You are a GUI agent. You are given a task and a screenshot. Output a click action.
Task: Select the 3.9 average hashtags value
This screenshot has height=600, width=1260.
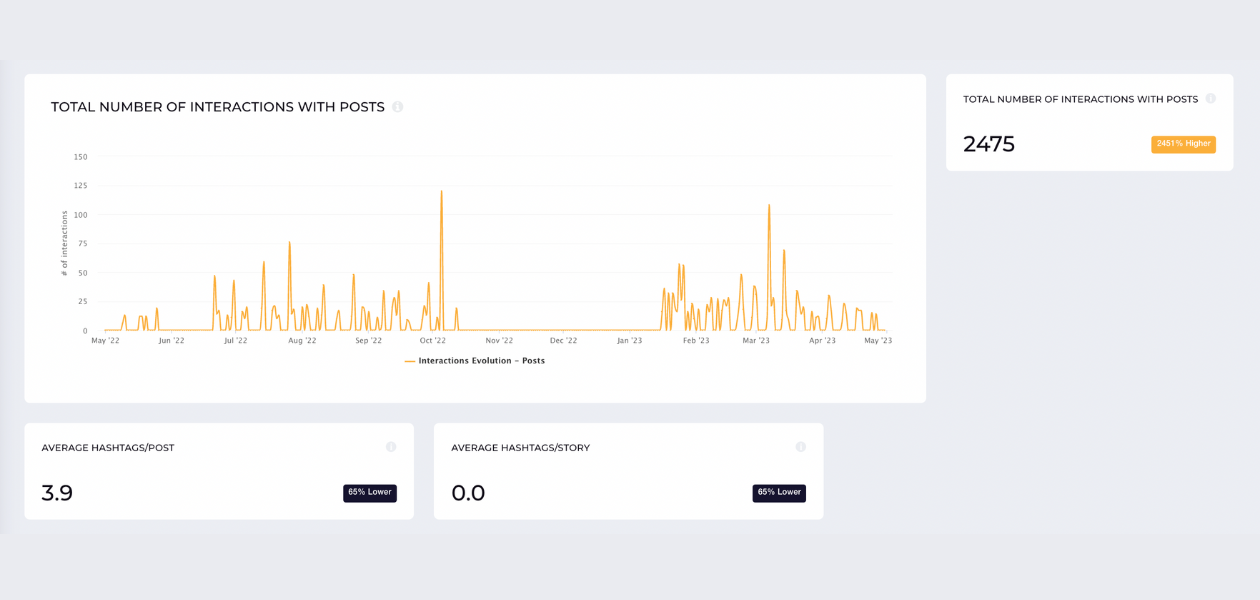tap(57, 493)
